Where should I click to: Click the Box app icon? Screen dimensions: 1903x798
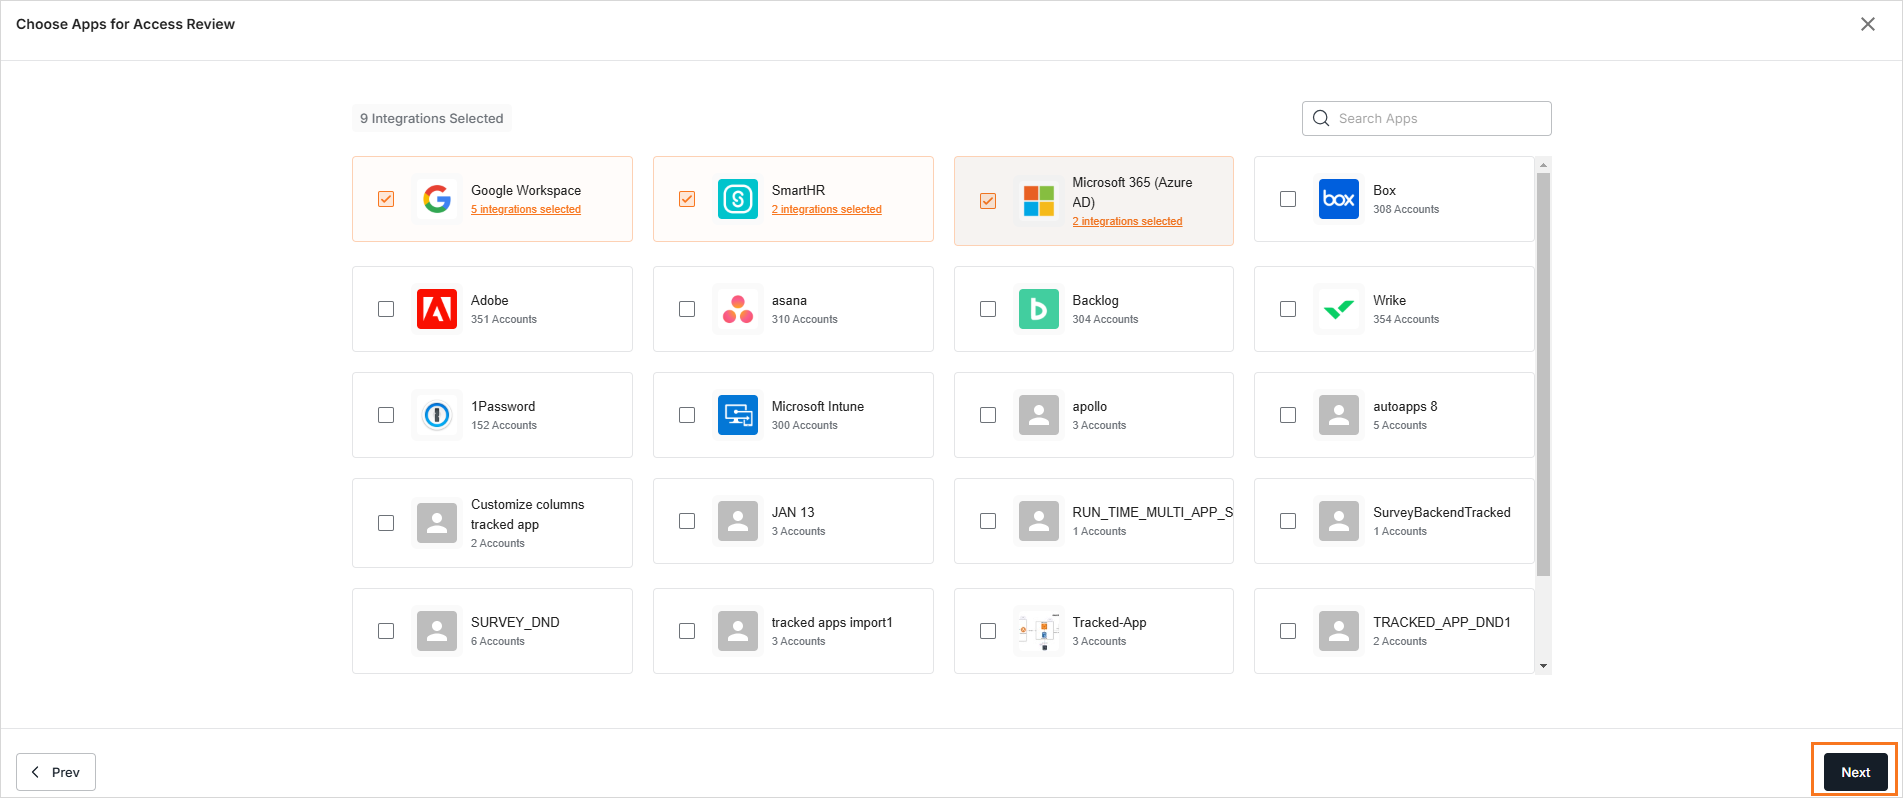point(1339,199)
